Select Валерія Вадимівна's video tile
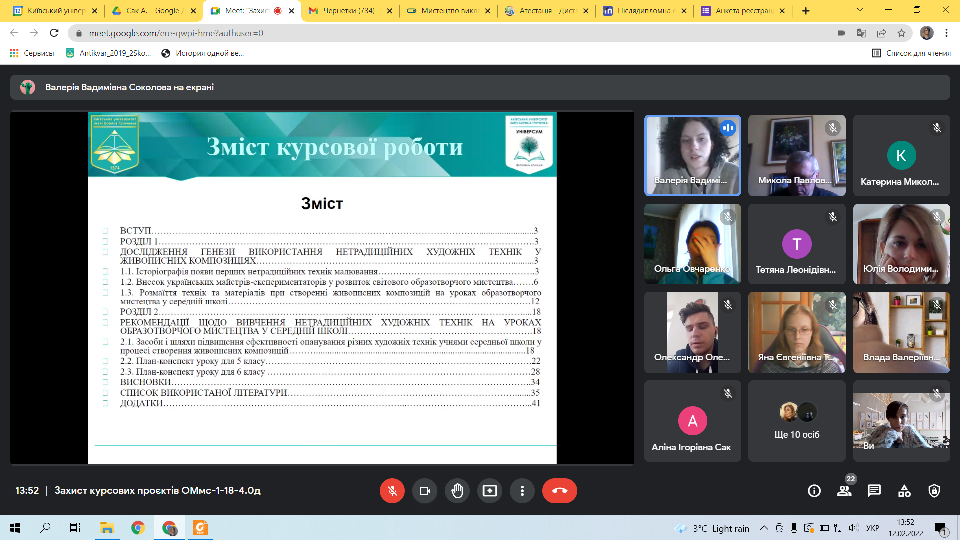 click(x=692, y=155)
